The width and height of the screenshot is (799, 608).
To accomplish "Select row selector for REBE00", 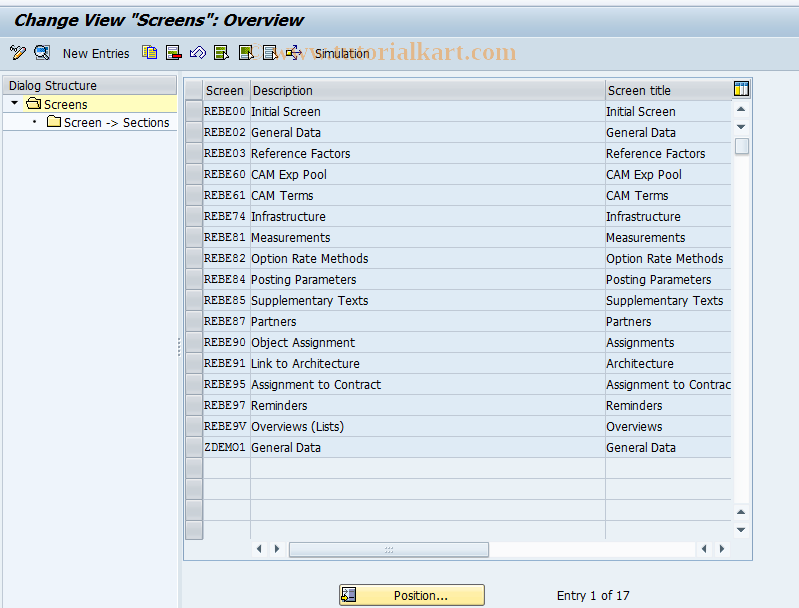I will click(x=194, y=111).
